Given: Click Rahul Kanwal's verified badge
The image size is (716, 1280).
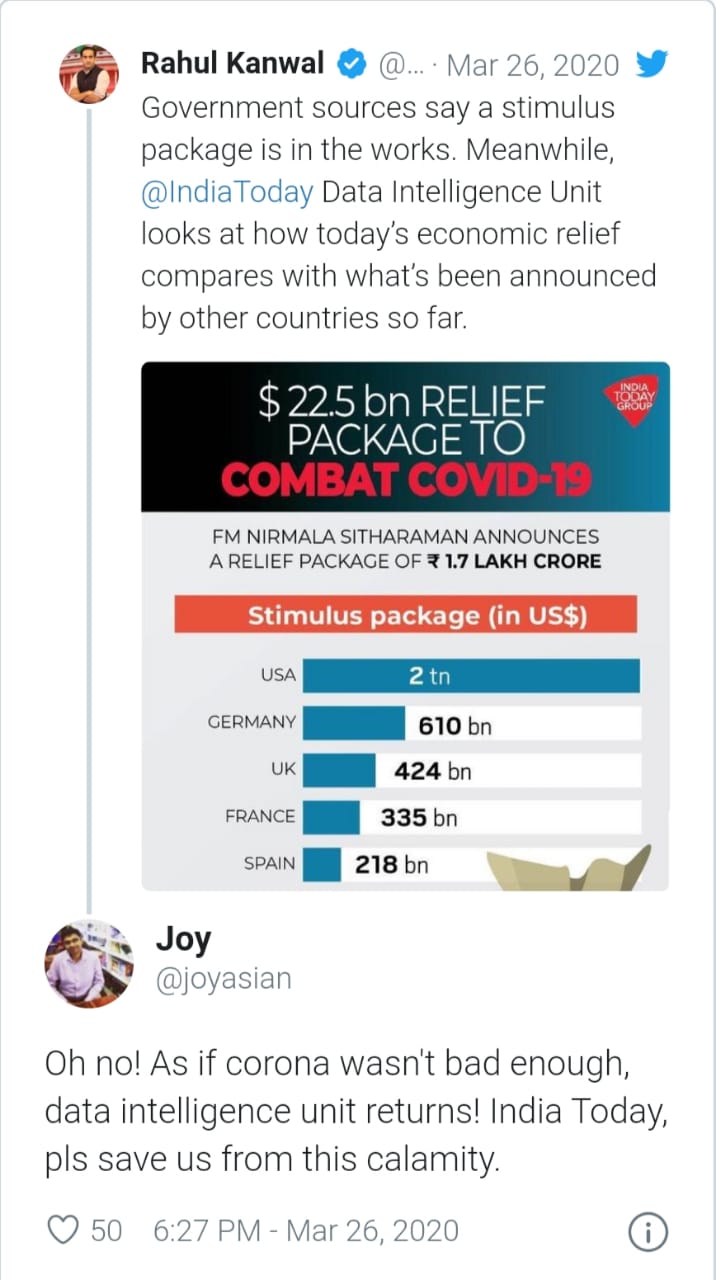Looking at the screenshot, I should click(349, 65).
